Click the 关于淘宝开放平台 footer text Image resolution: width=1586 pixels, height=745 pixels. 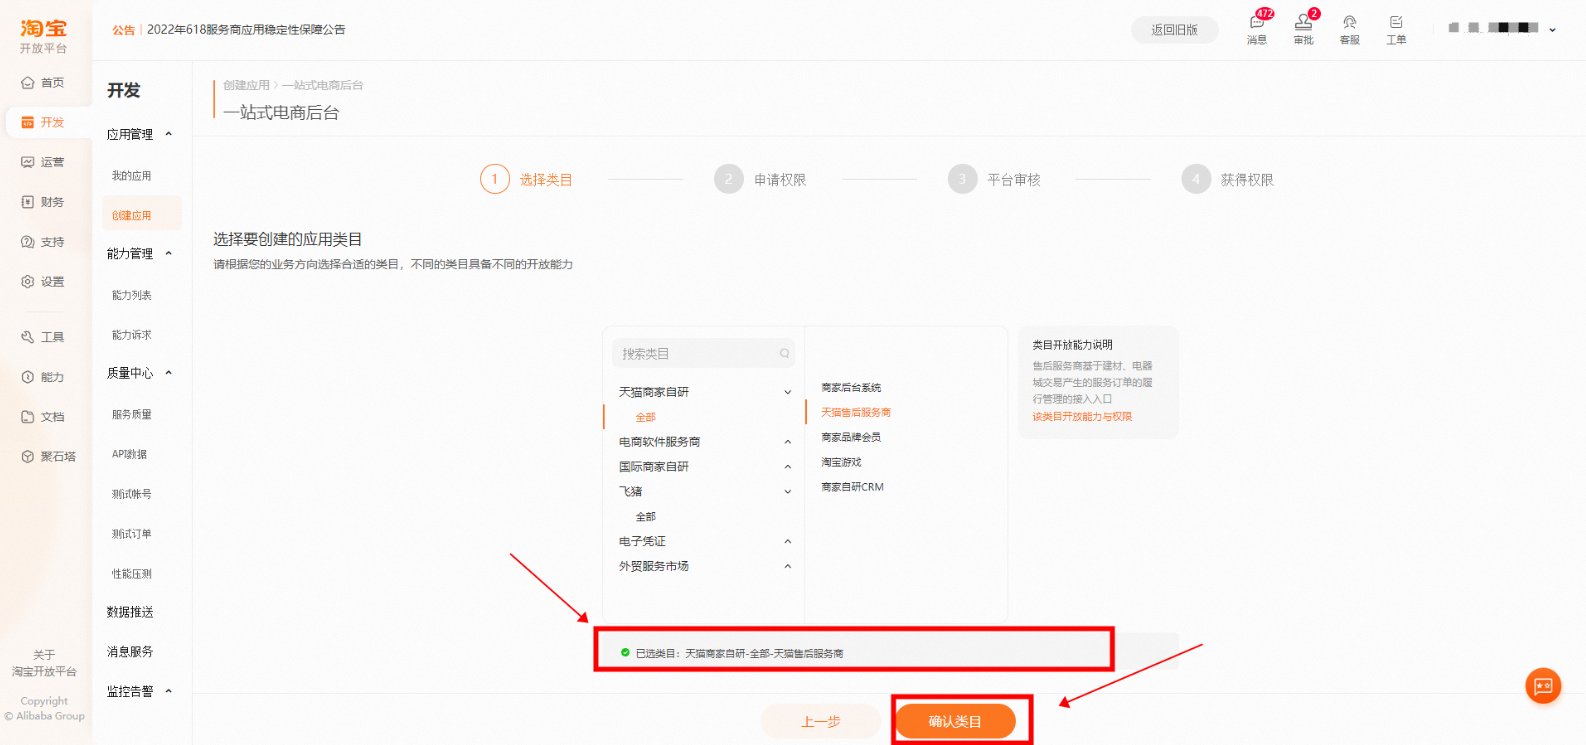[x=44, y=663]
